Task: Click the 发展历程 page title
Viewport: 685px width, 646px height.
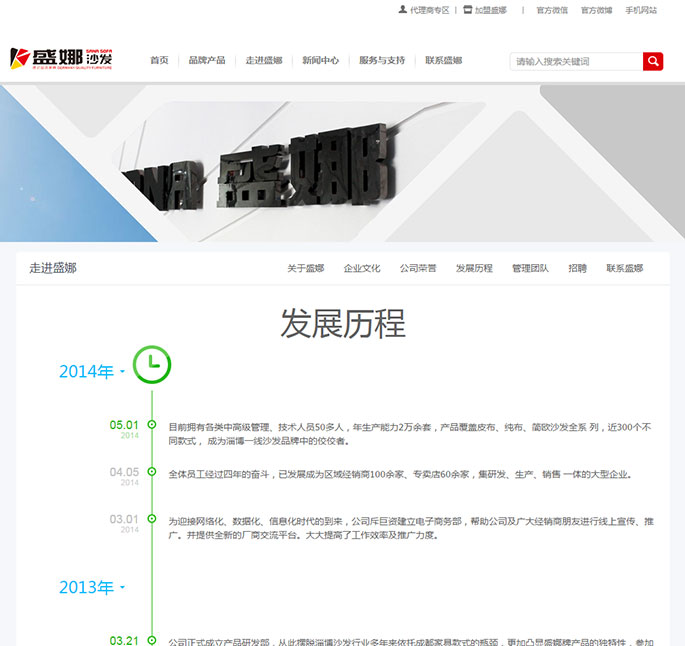Action: click(x=343, y=324)
